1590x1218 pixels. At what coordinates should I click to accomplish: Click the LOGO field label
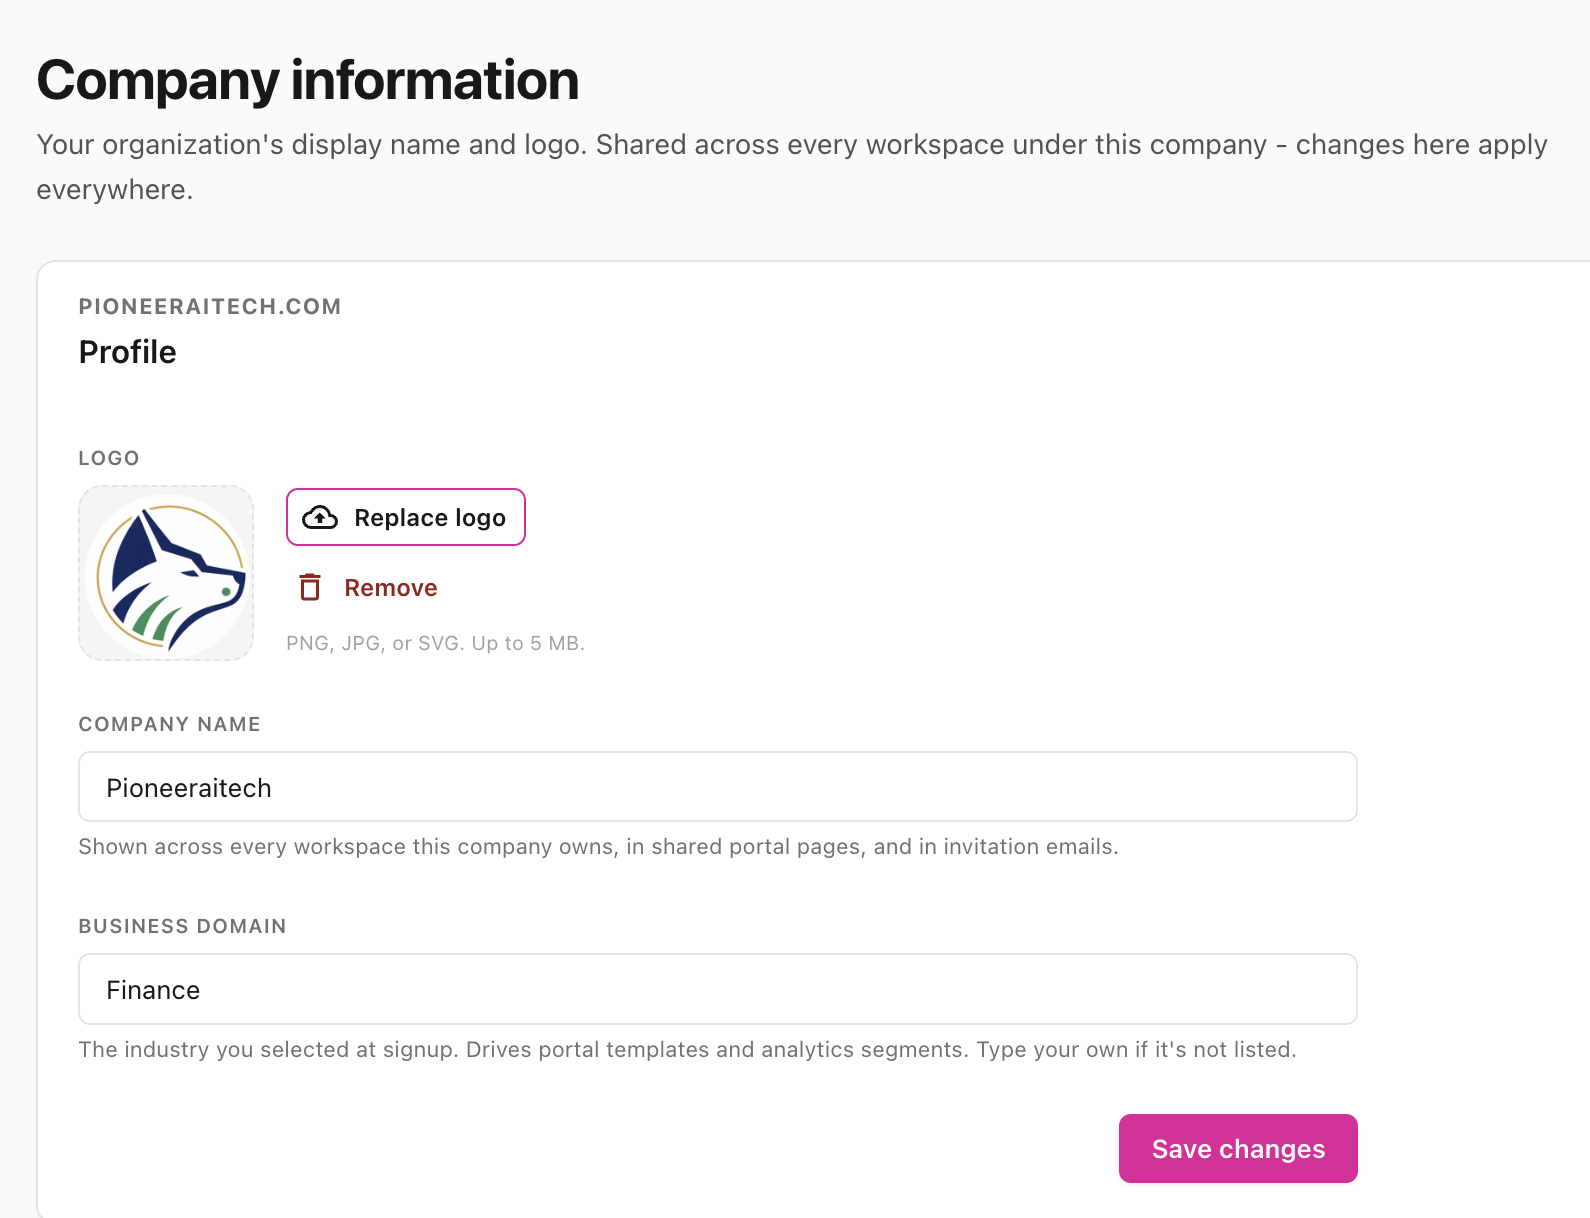[x=109, y=458]
